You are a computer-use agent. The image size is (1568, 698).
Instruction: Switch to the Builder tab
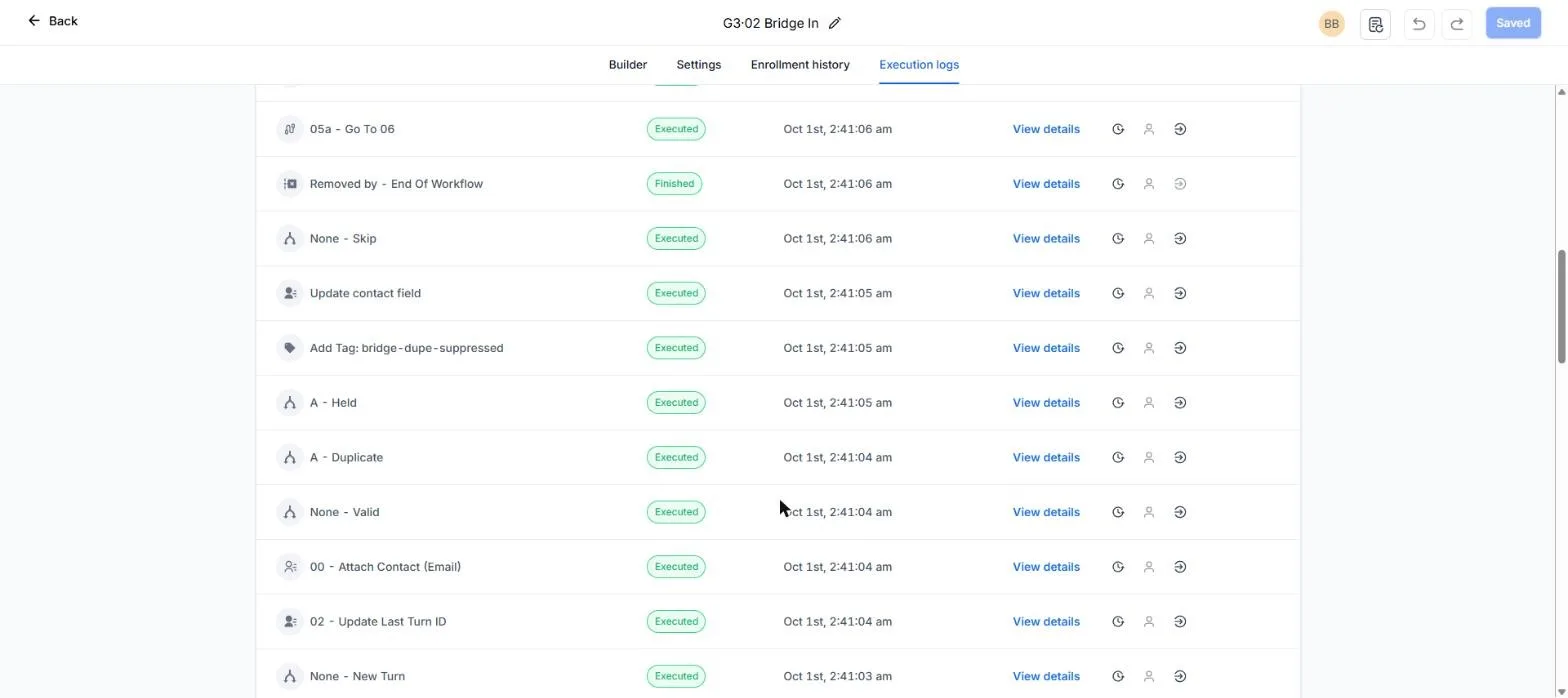[628, 65]
